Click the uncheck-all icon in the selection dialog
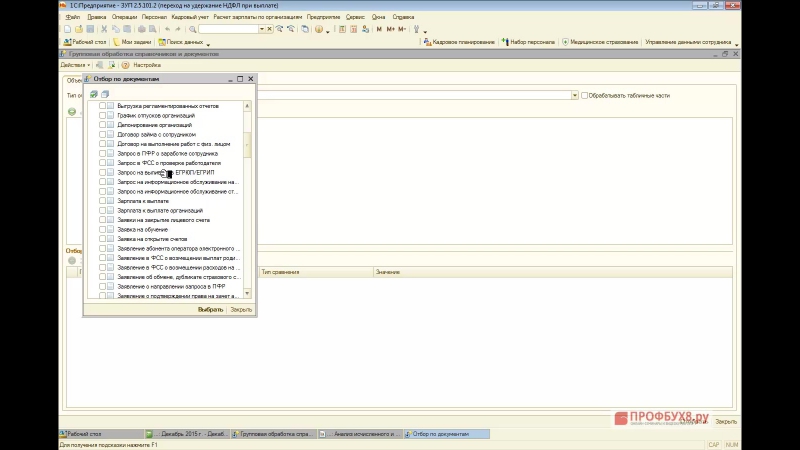Screen dimensions: 800x450 [103, 94]
